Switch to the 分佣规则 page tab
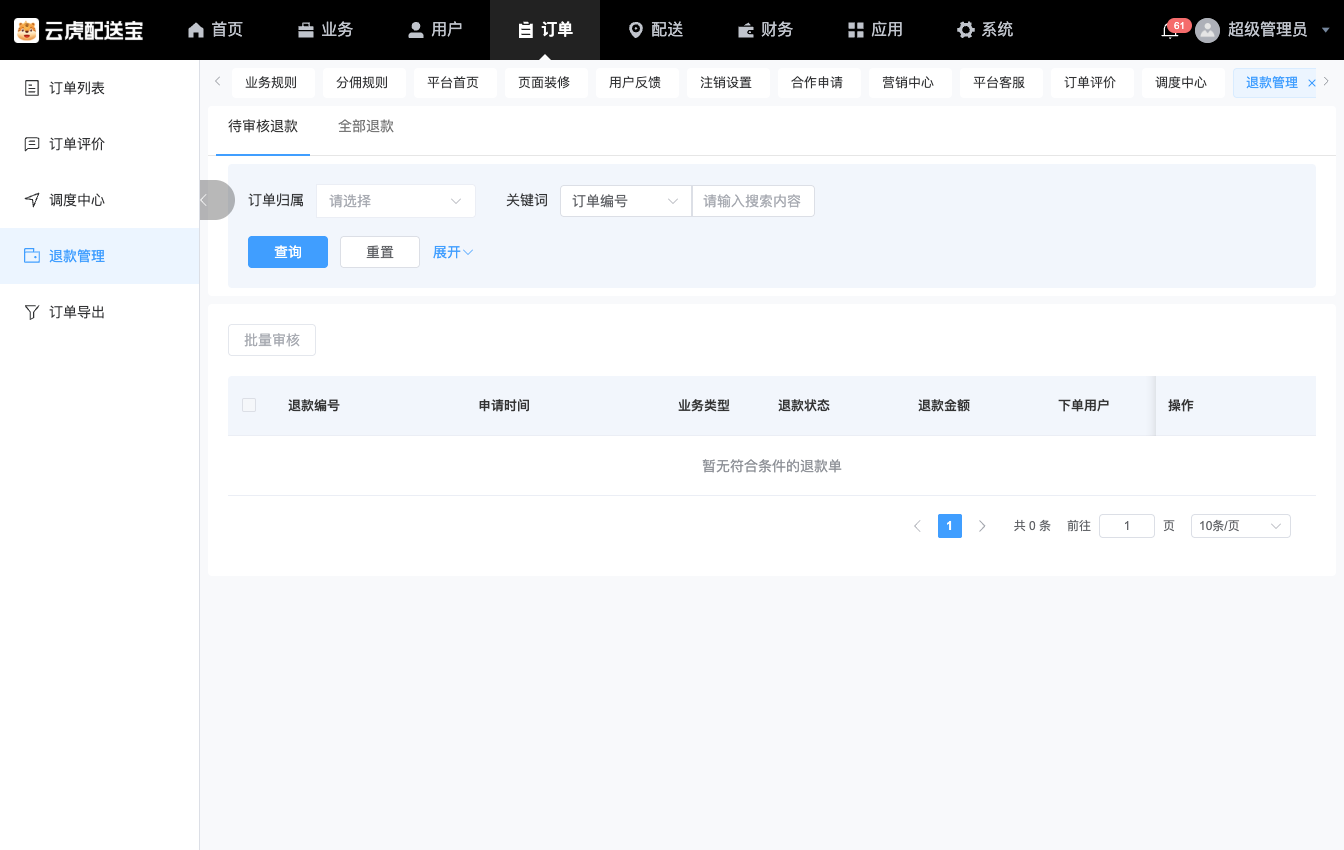 362,83
